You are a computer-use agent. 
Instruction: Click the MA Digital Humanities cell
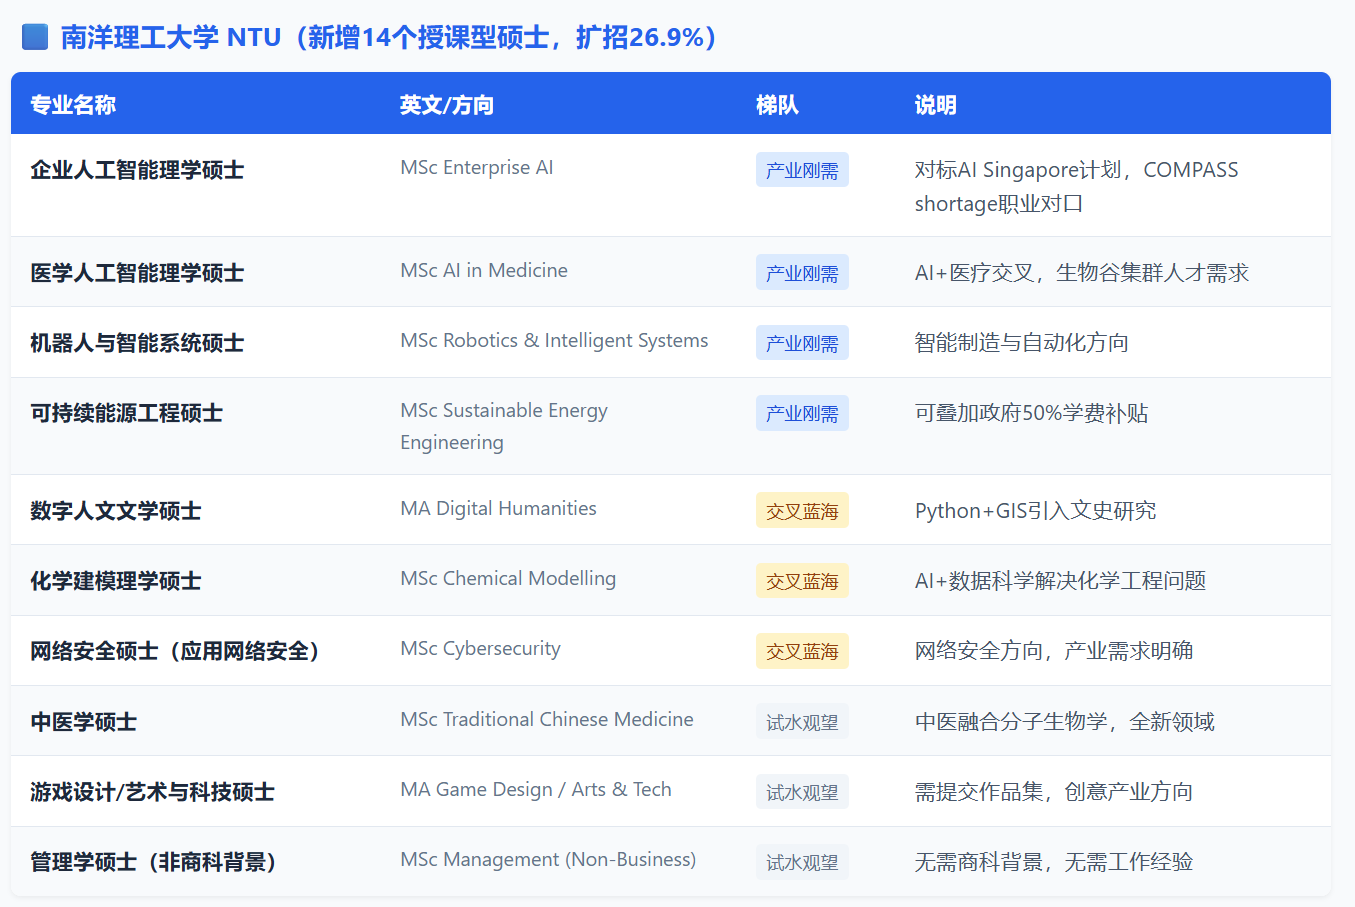498,509
